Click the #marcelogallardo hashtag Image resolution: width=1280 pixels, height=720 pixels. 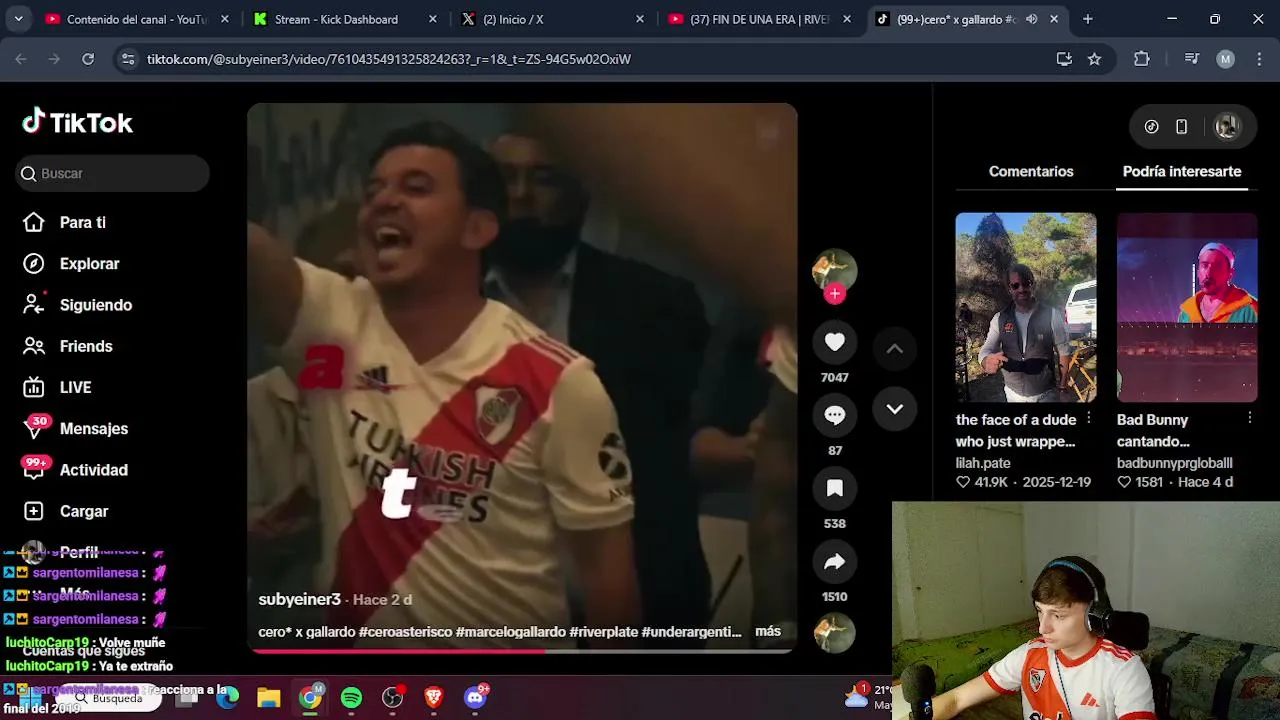click(x=510, y=631)
